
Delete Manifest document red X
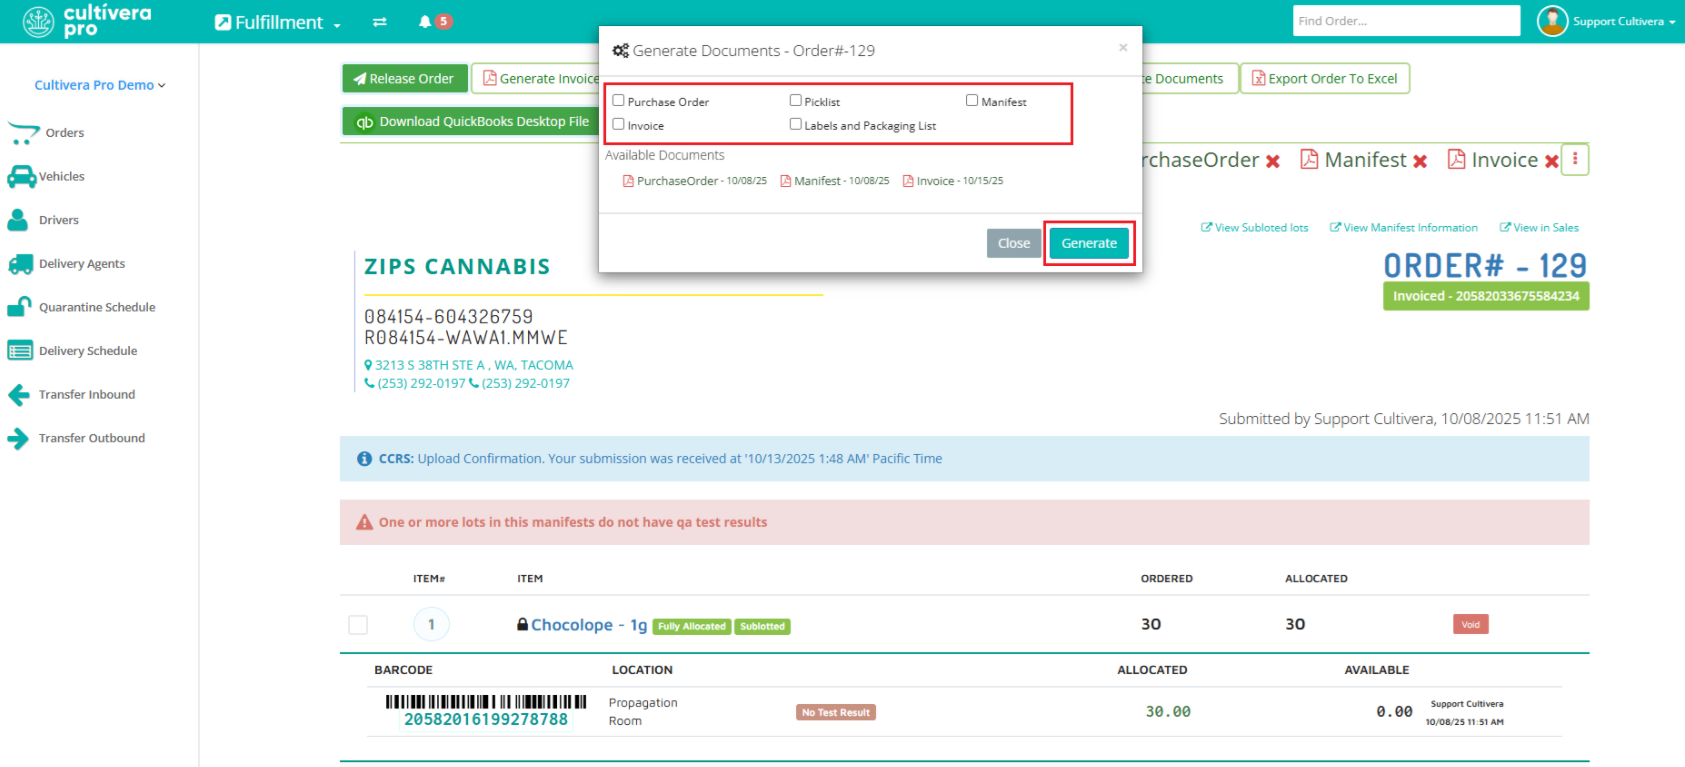[1419, 161]
